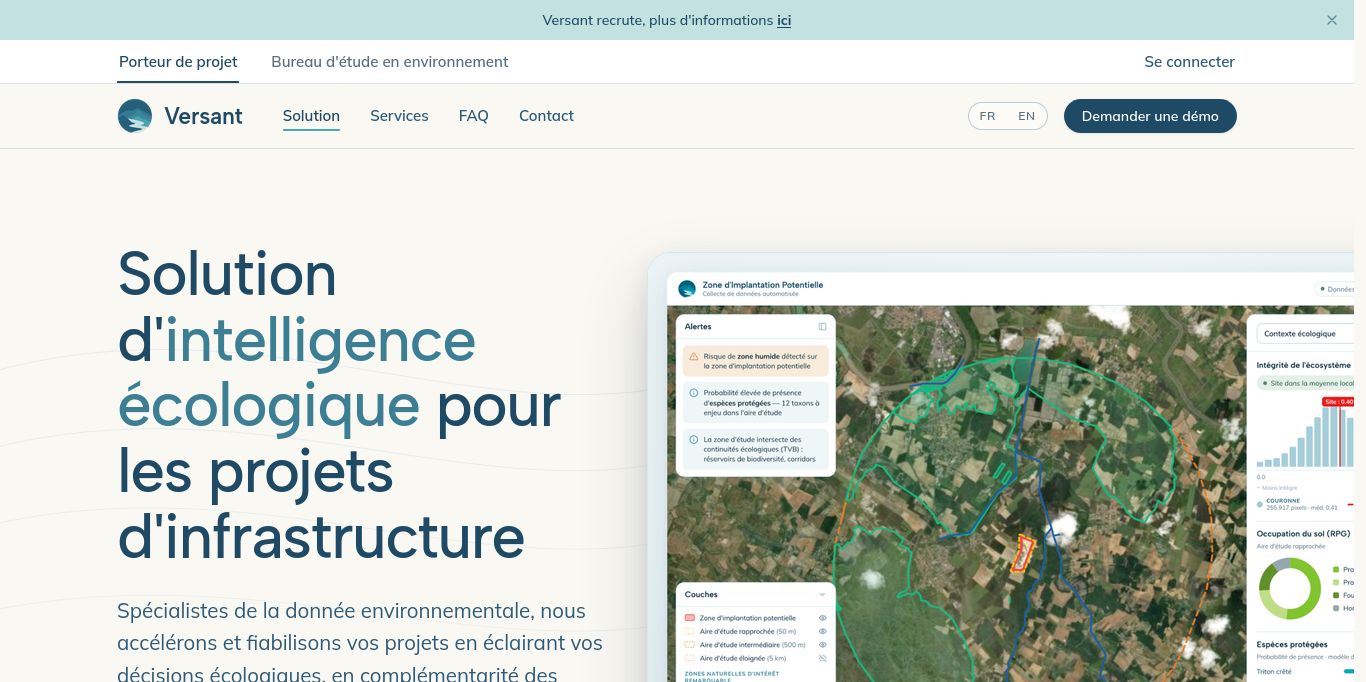Screen dimensions: 1366x682
Task: Click the Aire d'étude intermédiaire orange dashed swatch
Action: [689, 645]
